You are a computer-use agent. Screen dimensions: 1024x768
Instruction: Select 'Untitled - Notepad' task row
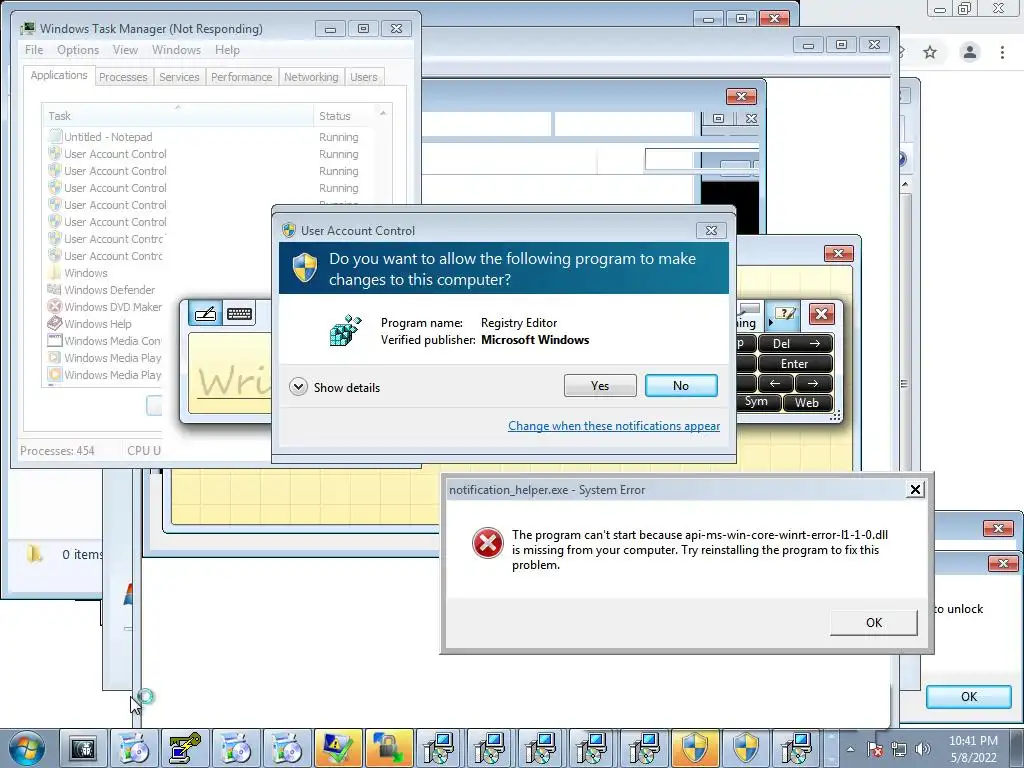click(209, 137)
